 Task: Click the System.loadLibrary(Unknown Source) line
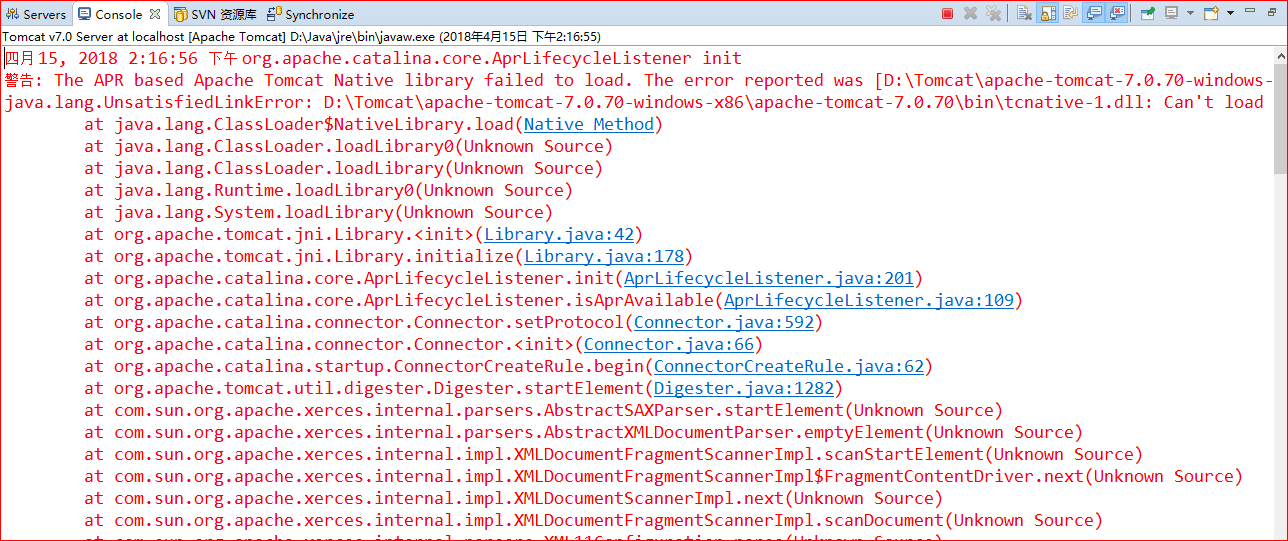[x=318, y=213]
